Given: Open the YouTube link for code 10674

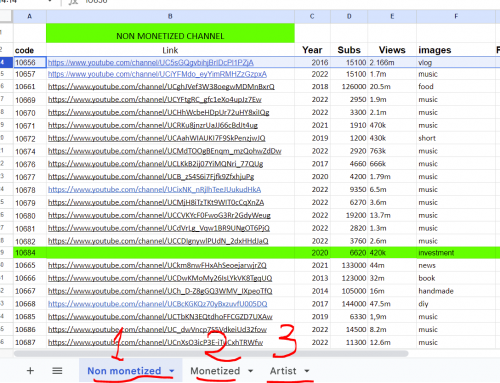Looking at the screenshot, I should tap(165, 151).
